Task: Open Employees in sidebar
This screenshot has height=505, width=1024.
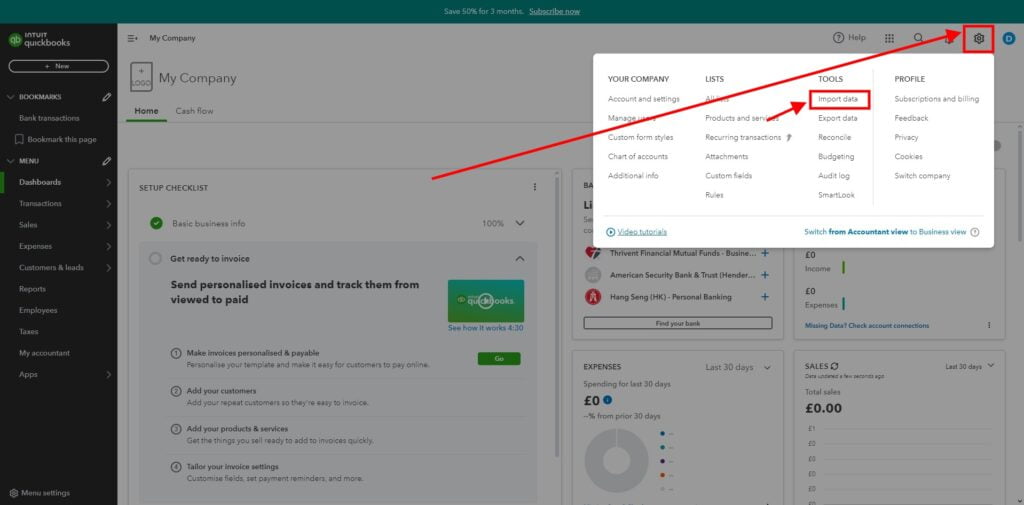Action: 38,310
